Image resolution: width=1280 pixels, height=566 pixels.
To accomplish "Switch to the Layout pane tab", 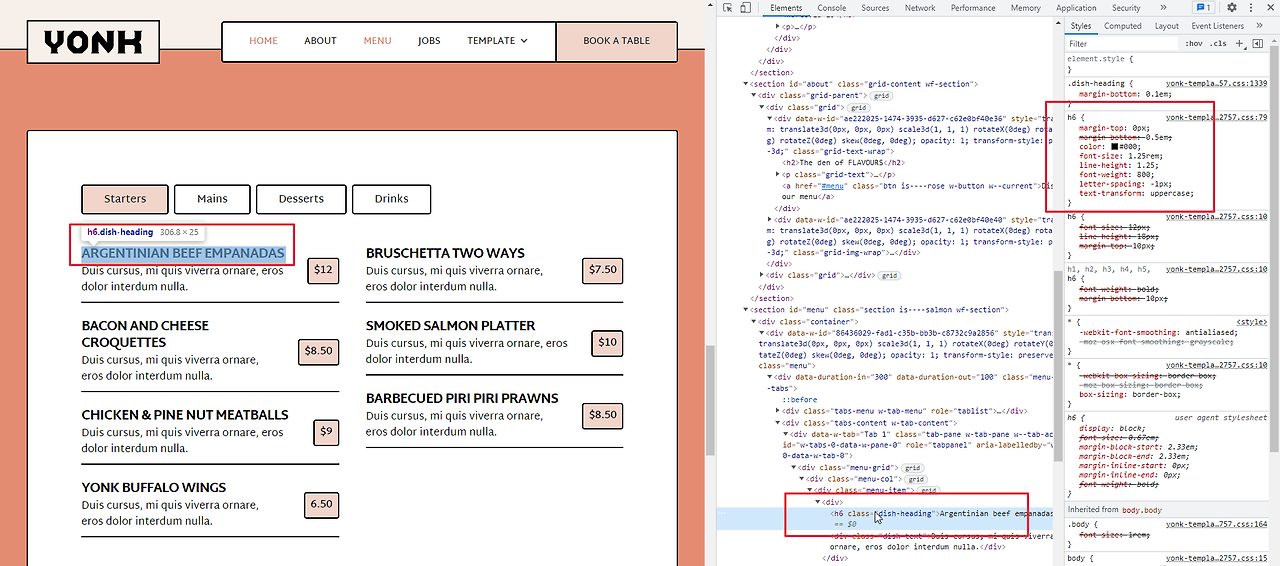I will click(x=1167, y=26).
